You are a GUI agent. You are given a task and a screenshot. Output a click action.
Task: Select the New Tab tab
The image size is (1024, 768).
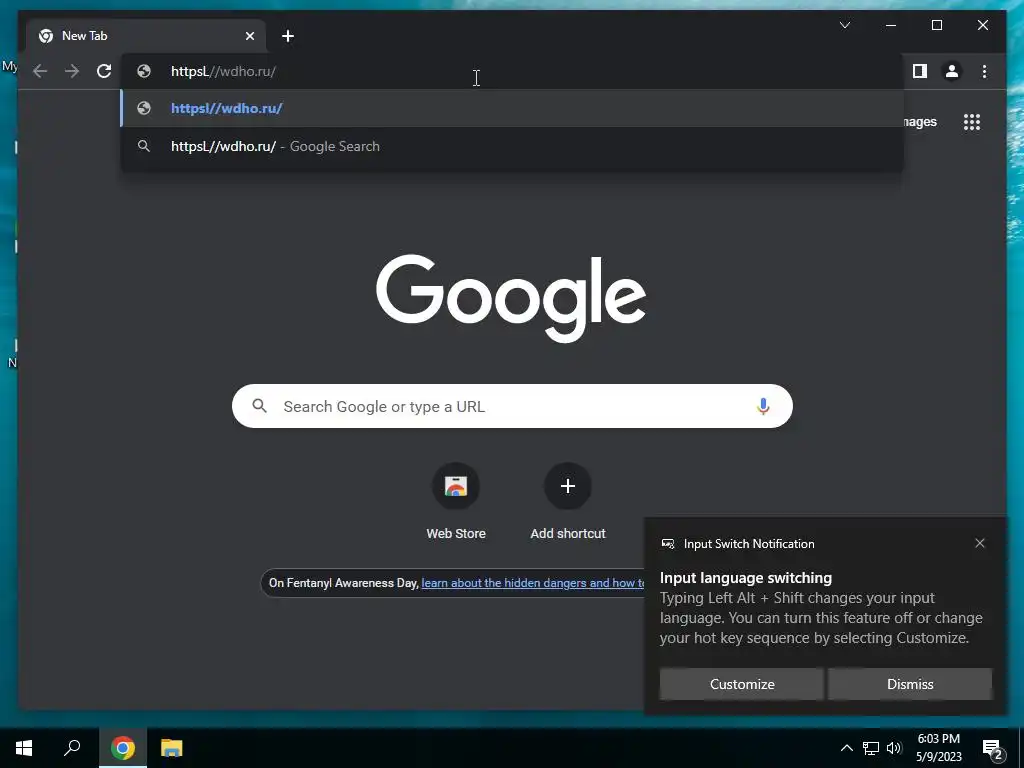146,36
